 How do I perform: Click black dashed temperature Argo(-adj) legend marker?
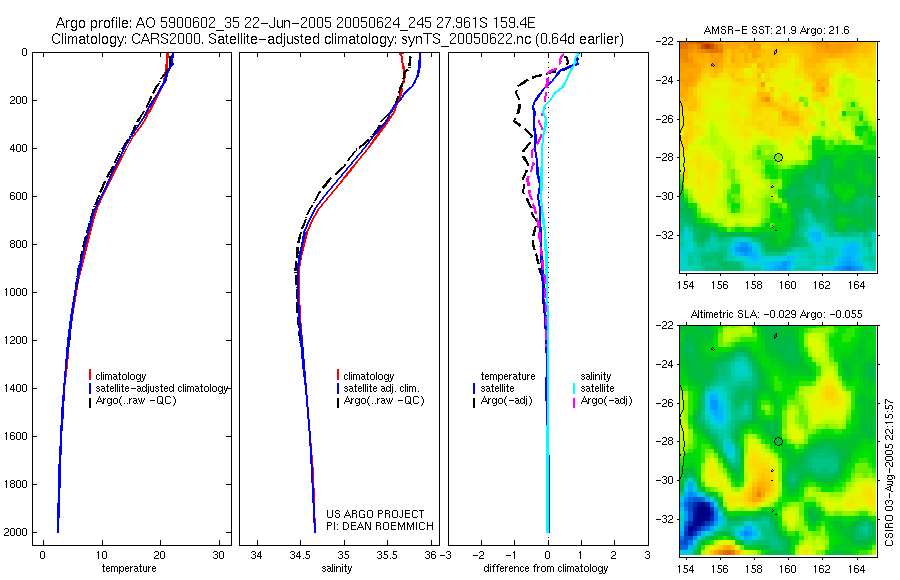pyautogui.click(x=474, y=401)
